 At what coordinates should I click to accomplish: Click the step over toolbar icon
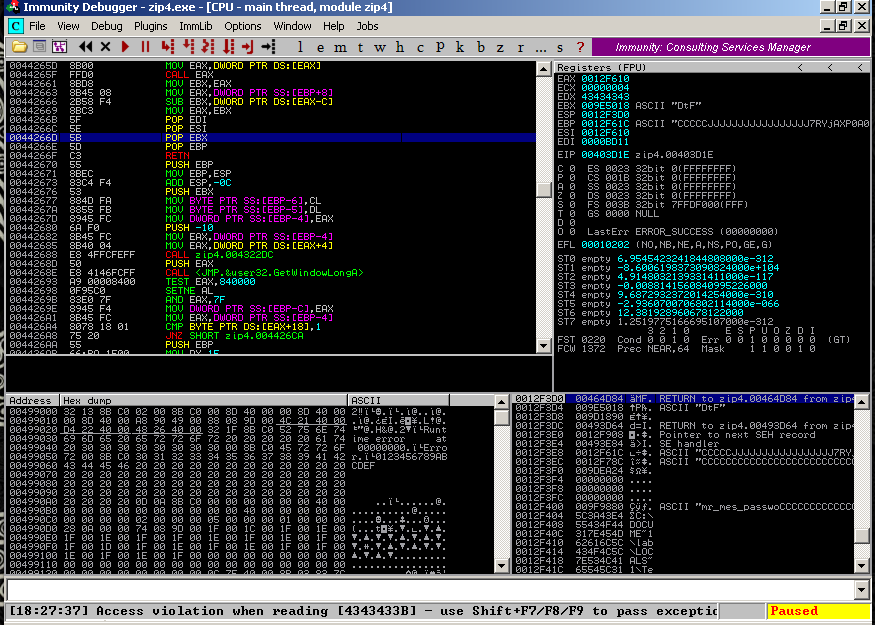(x=188, y=47)
